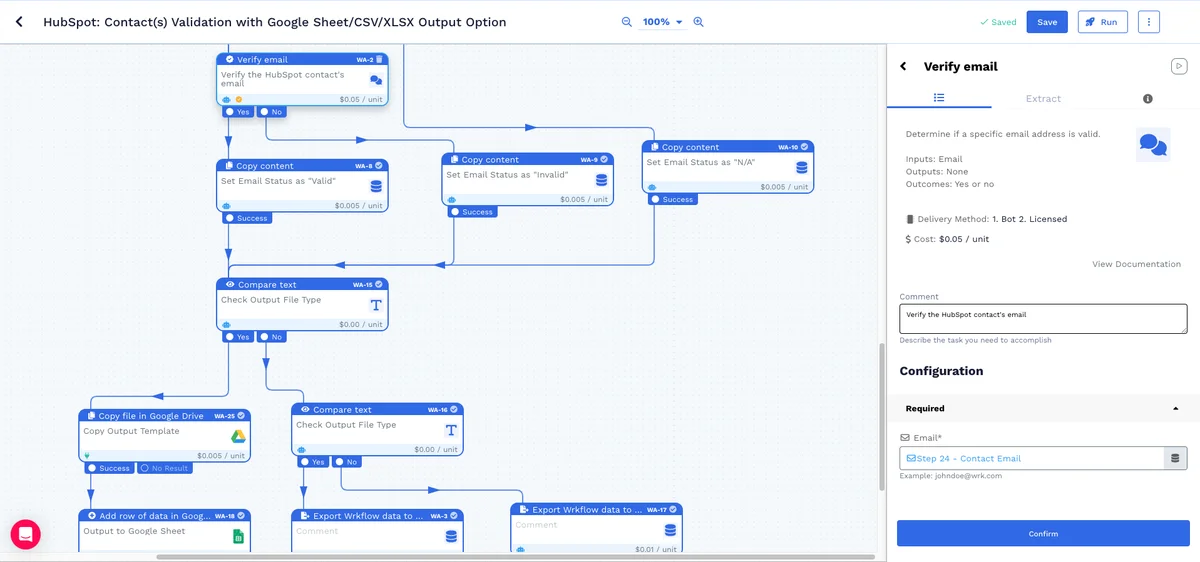Click the Copy content title of WA-8 node
The image size is (1200, 562).
(265, 166)
